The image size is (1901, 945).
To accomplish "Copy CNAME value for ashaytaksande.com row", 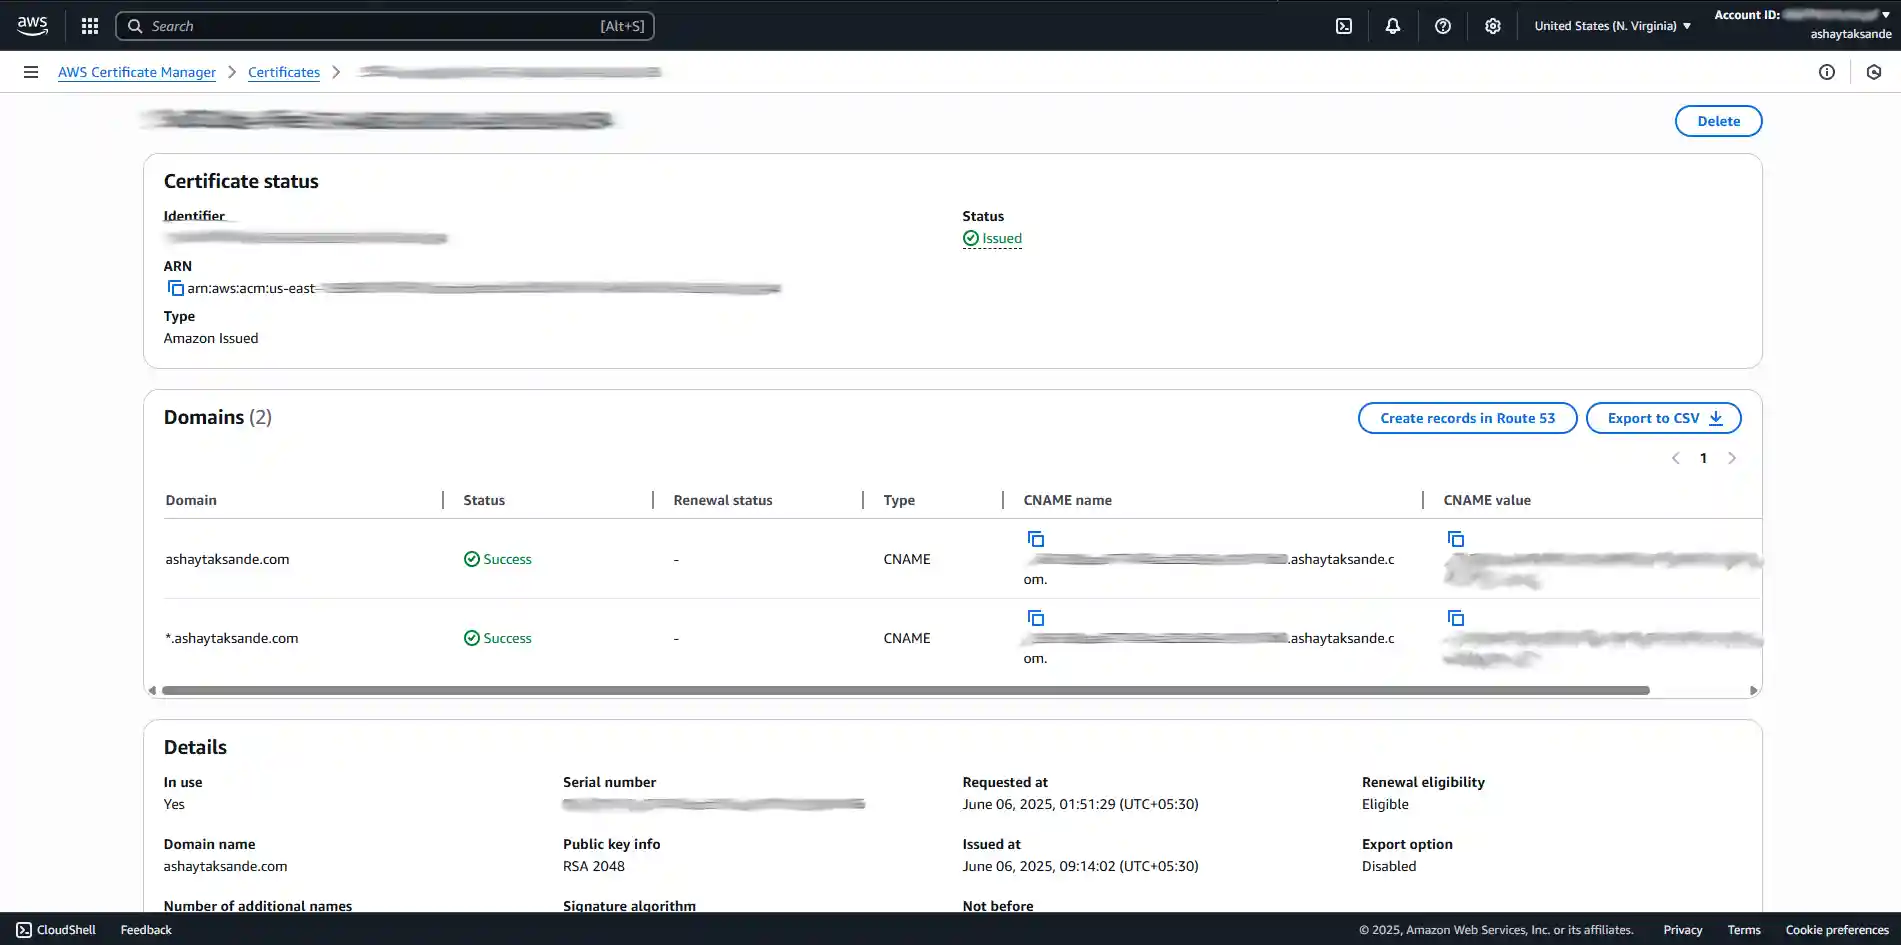I will (1456, 539).
